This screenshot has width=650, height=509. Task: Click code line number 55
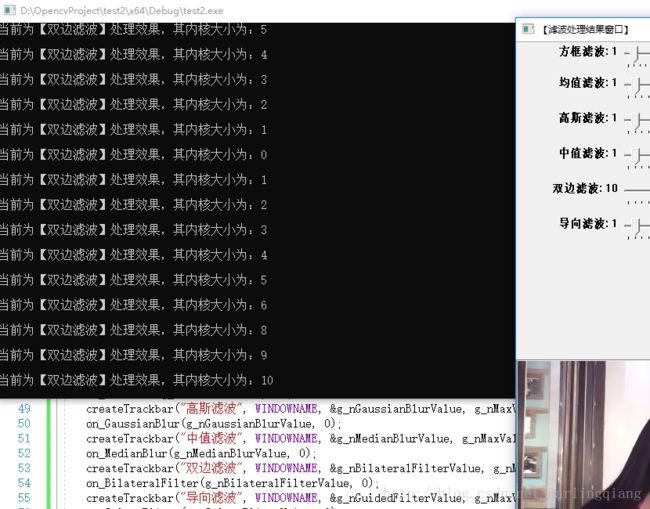pyautogui.click(x=24, y=497)
